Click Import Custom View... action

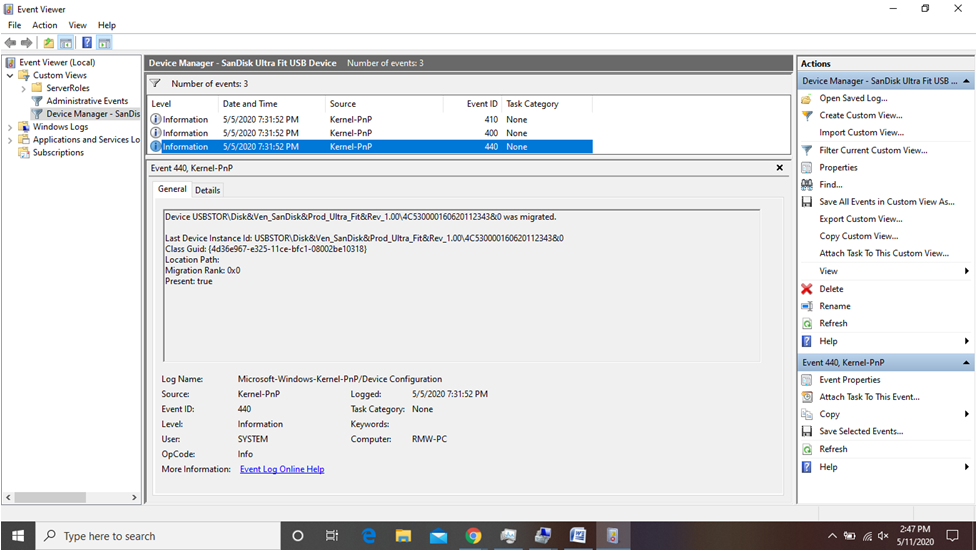(861, 133)
